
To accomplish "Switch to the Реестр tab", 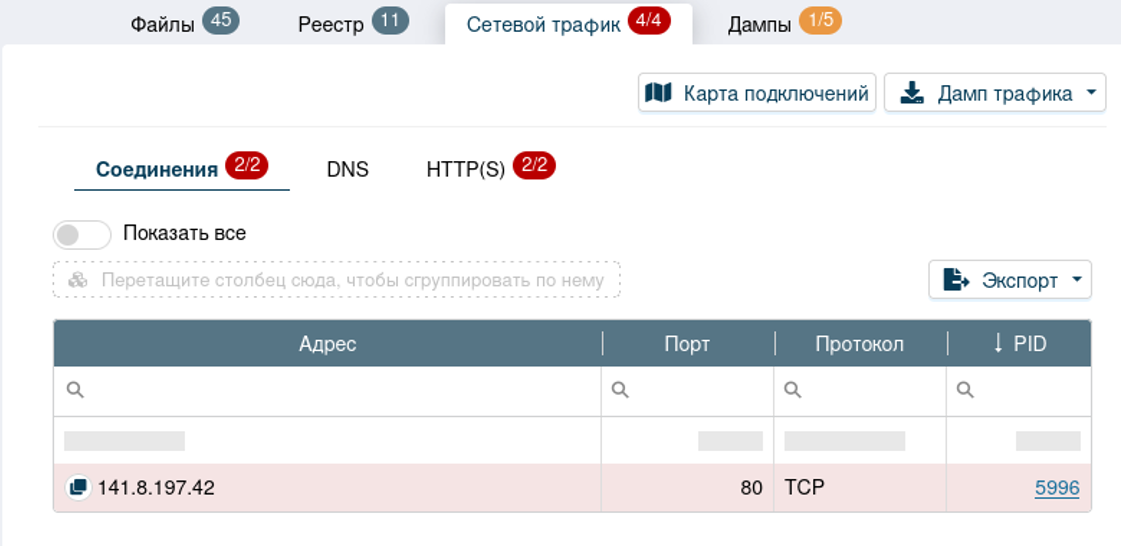I will point(331,25).
